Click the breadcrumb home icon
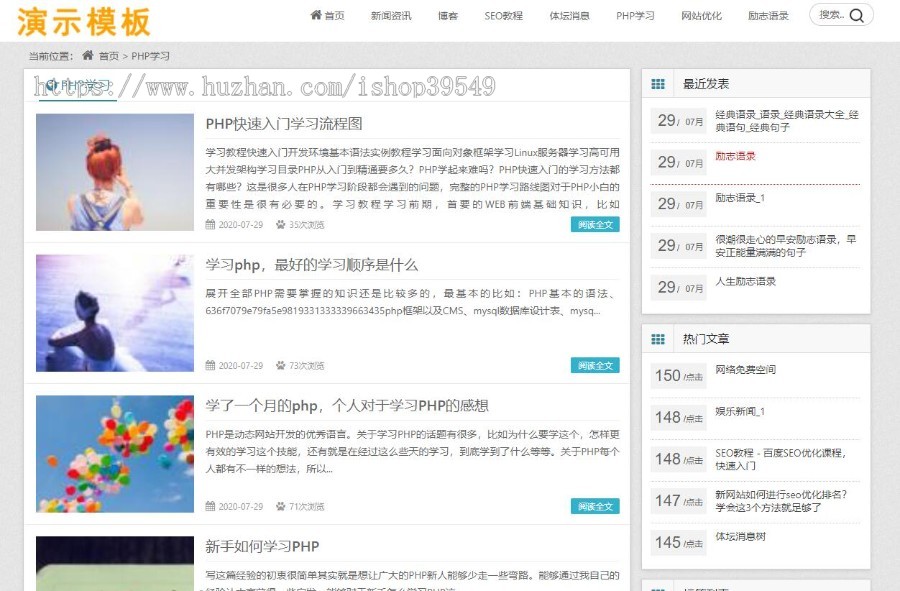Viewport: 900px width, 591px height. [x=88, y=56]
